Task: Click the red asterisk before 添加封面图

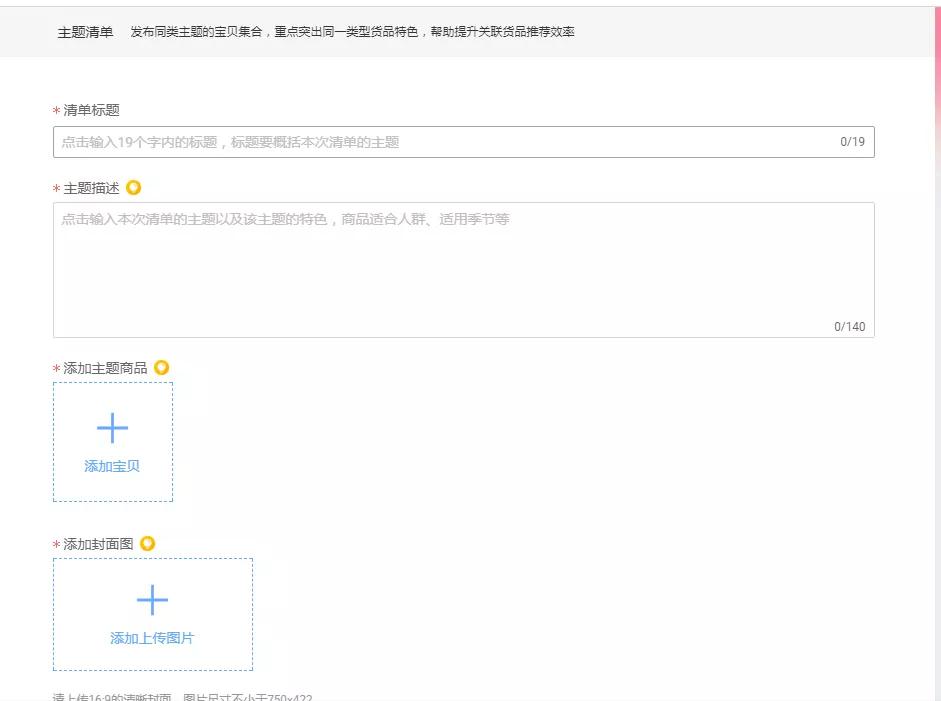Action: [55, 544]
